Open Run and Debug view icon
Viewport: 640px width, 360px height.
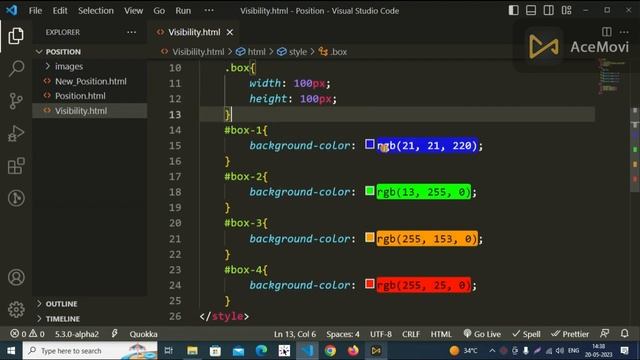click(x=16, y=133)
